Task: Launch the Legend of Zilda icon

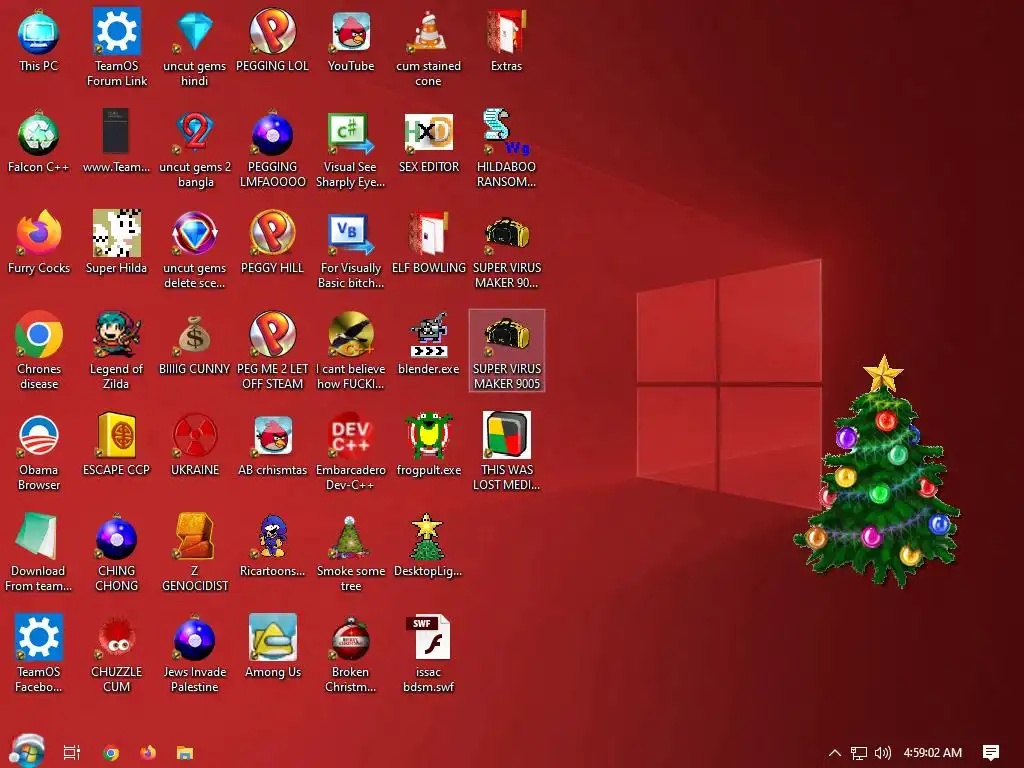Action: point(116,350)
